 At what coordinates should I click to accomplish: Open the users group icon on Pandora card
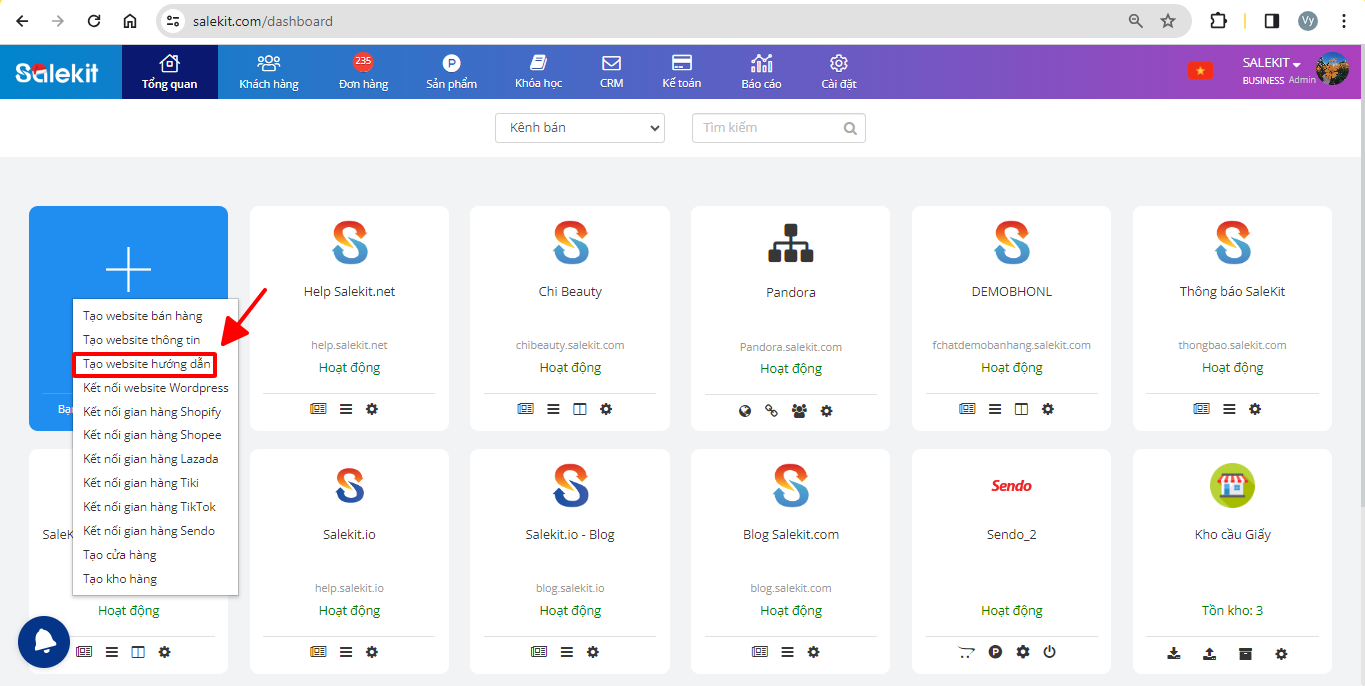tap(798, 411)
